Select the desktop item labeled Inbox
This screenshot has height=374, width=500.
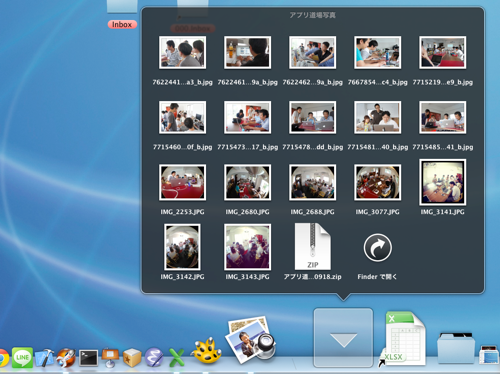[x=122, y=24]
